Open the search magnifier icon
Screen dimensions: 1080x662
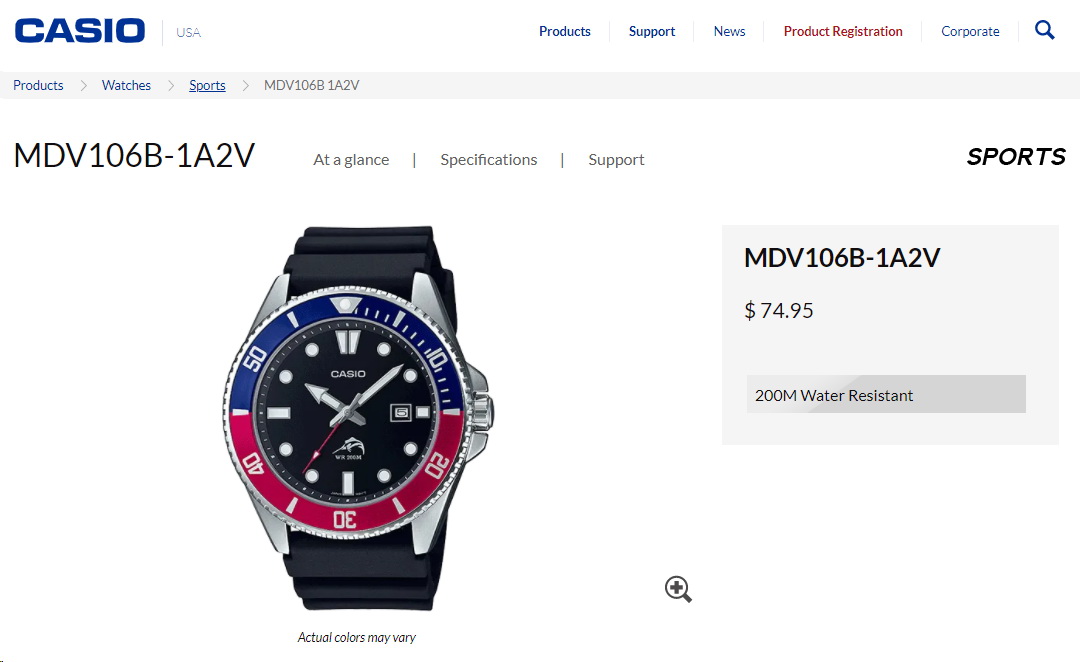(x=1044, y=30)
